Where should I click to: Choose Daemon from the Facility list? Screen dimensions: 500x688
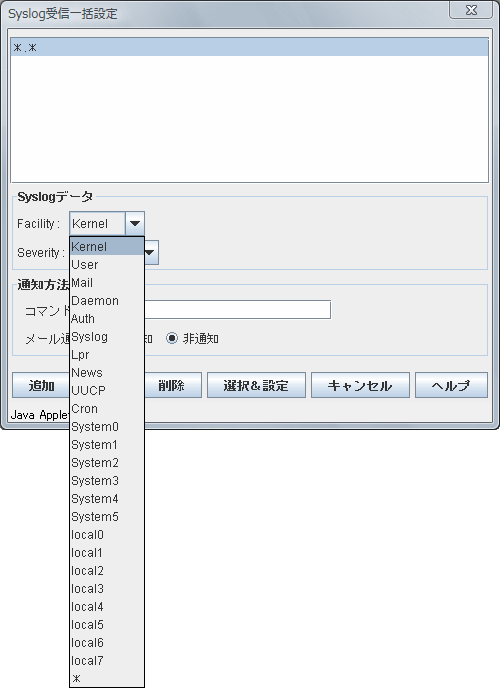(x=107, y=301)
